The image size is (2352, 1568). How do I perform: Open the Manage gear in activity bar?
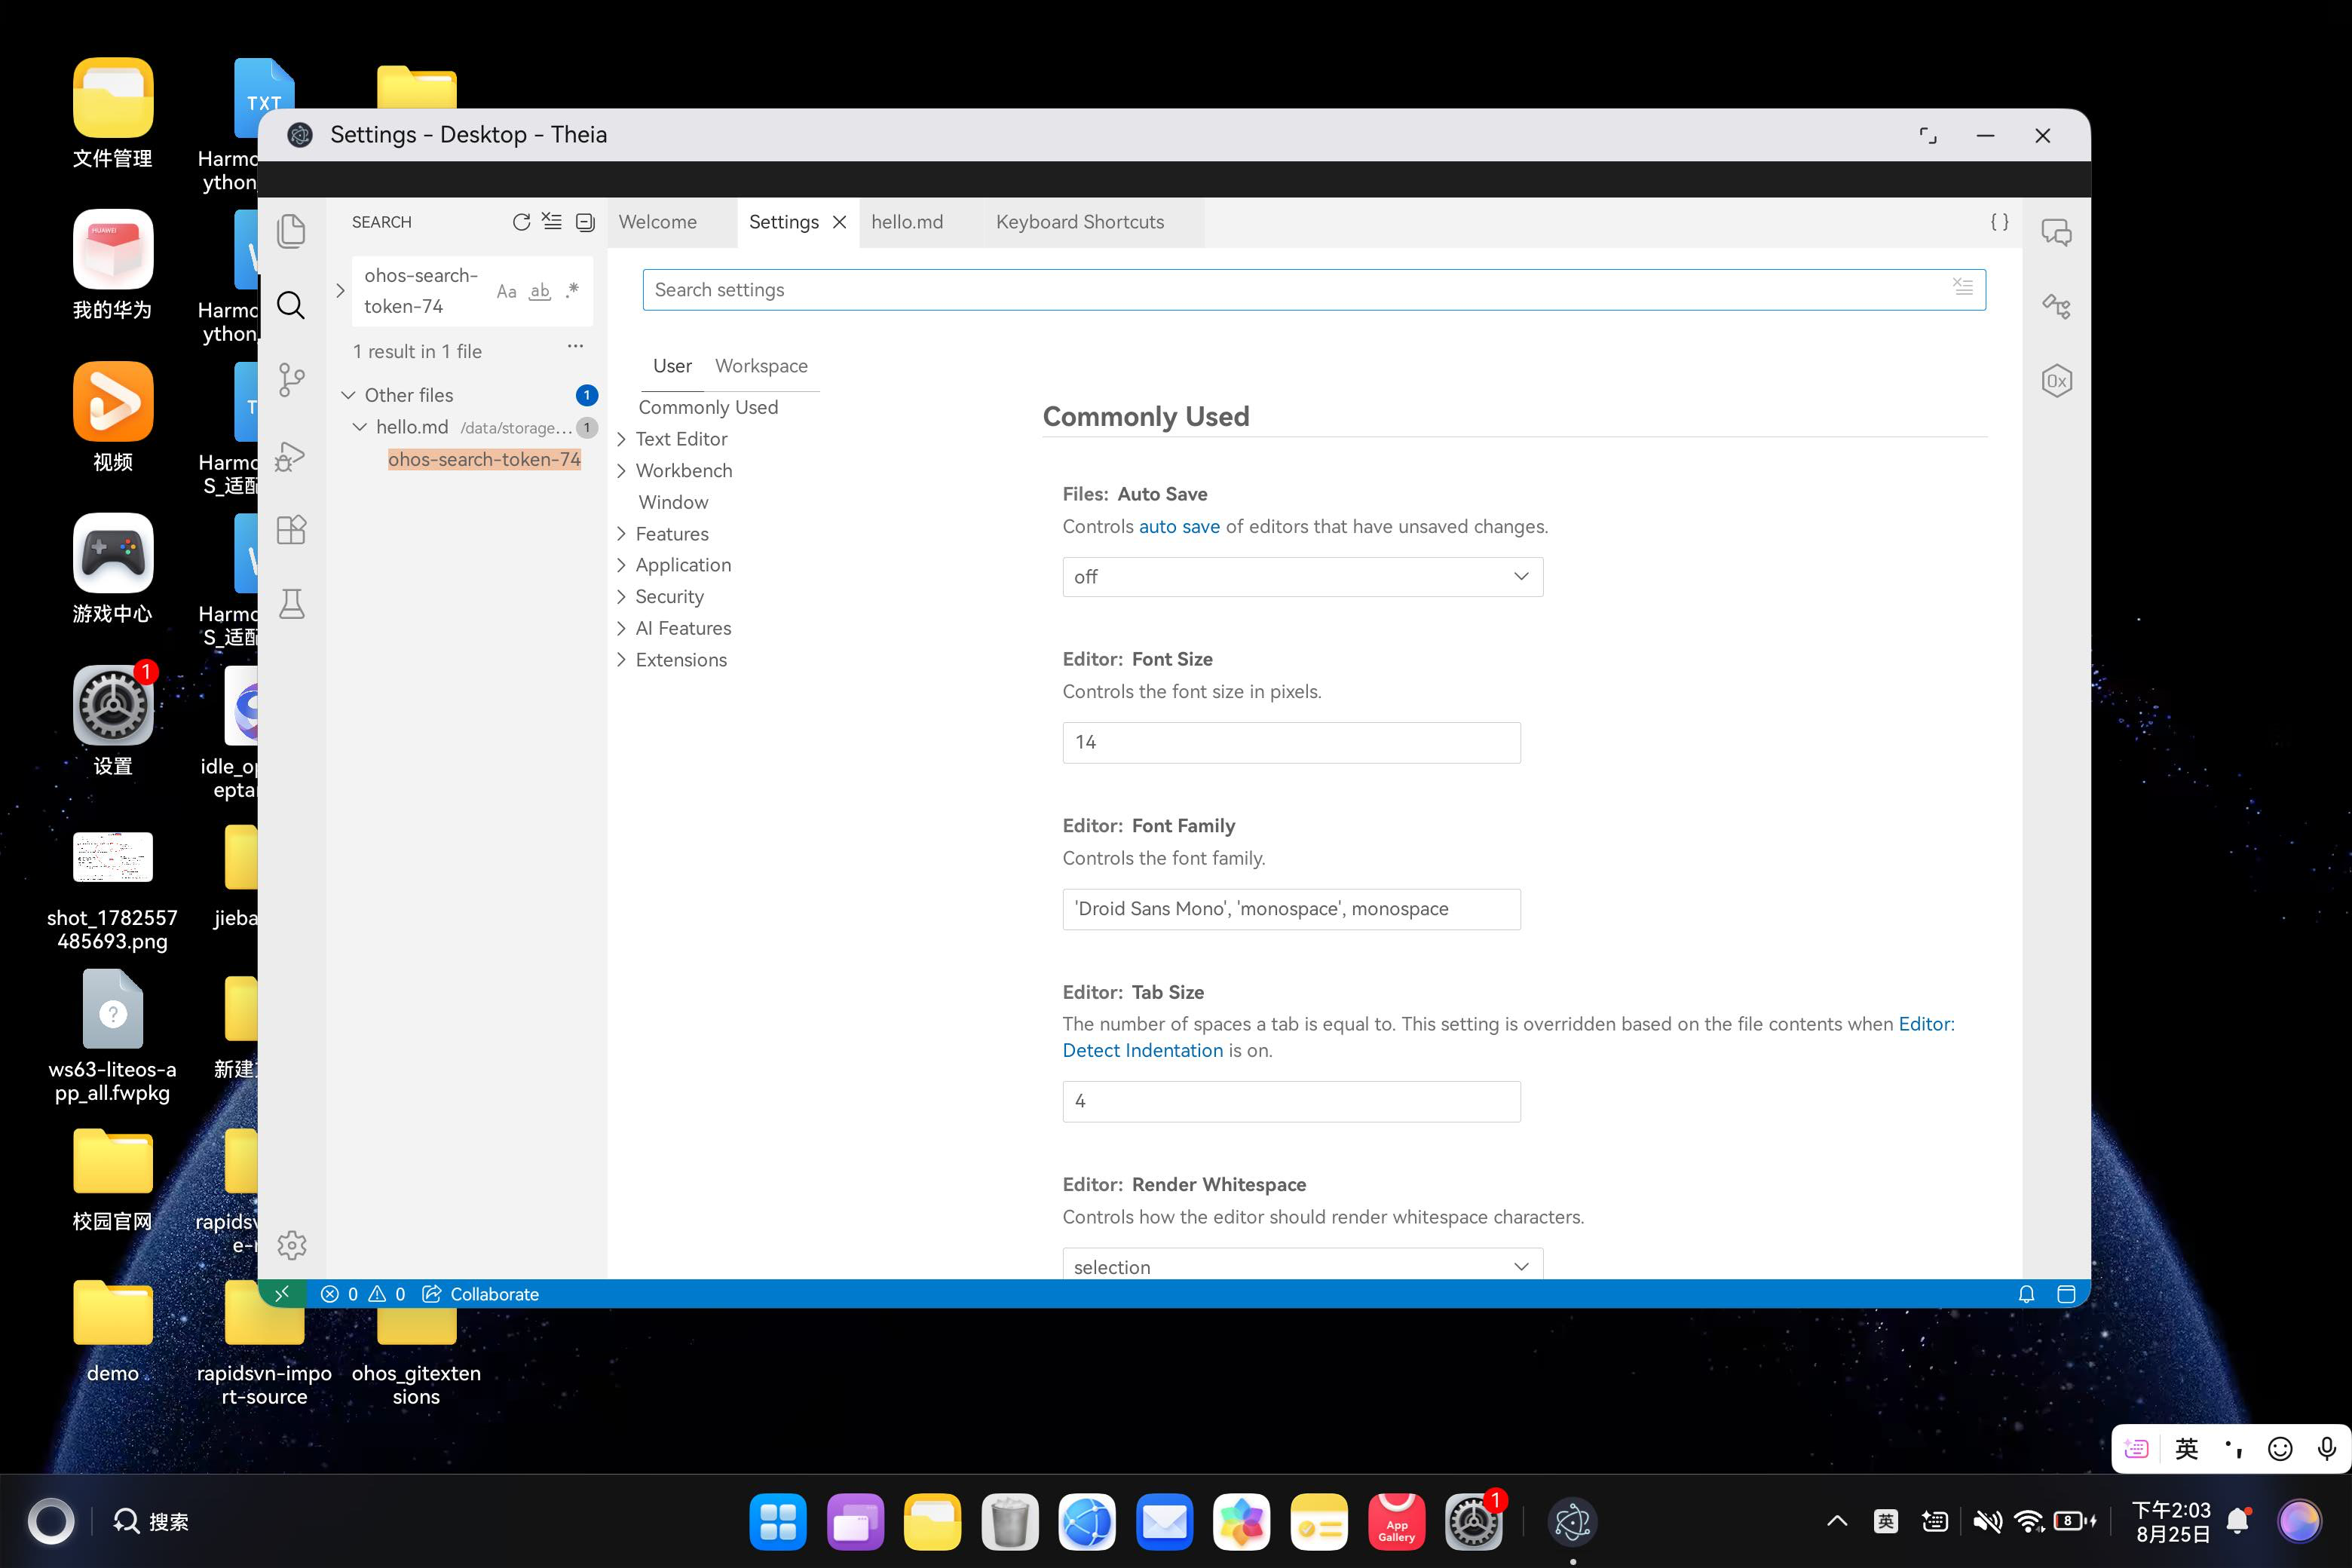pyautogui.click(x=291, y=1245)
